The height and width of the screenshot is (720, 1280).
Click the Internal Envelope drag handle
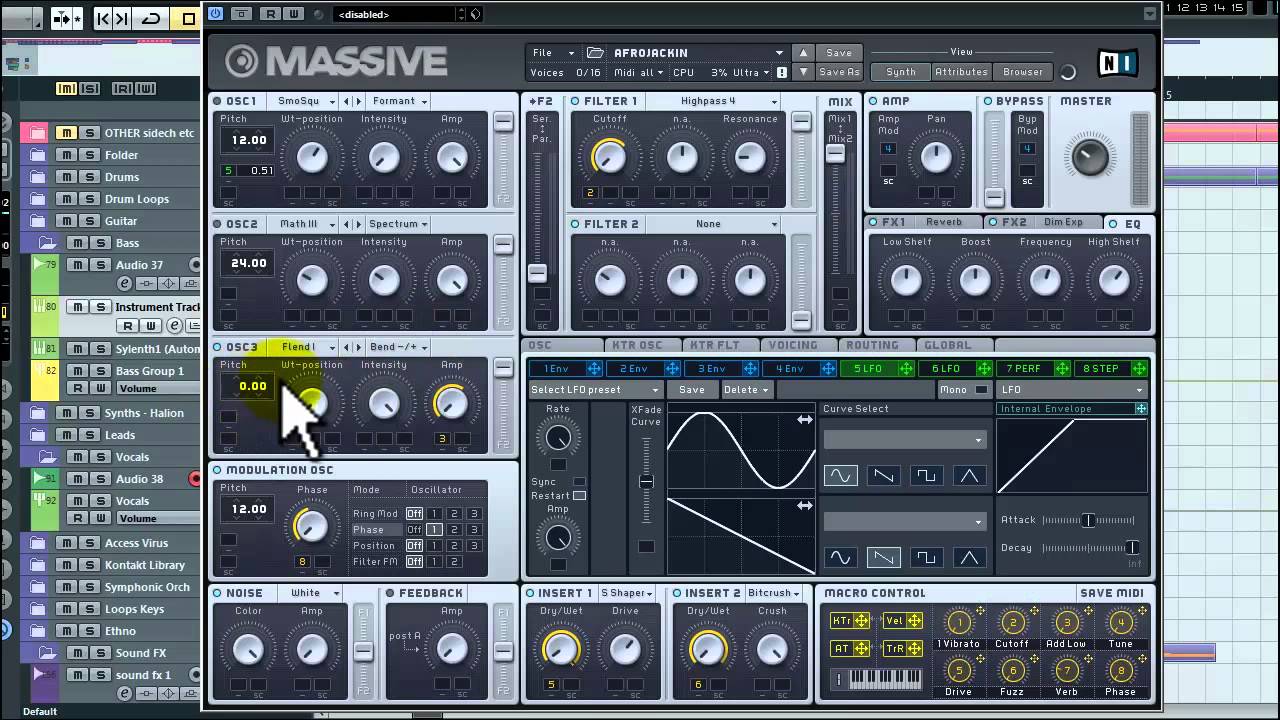[x=1140, y=409]
